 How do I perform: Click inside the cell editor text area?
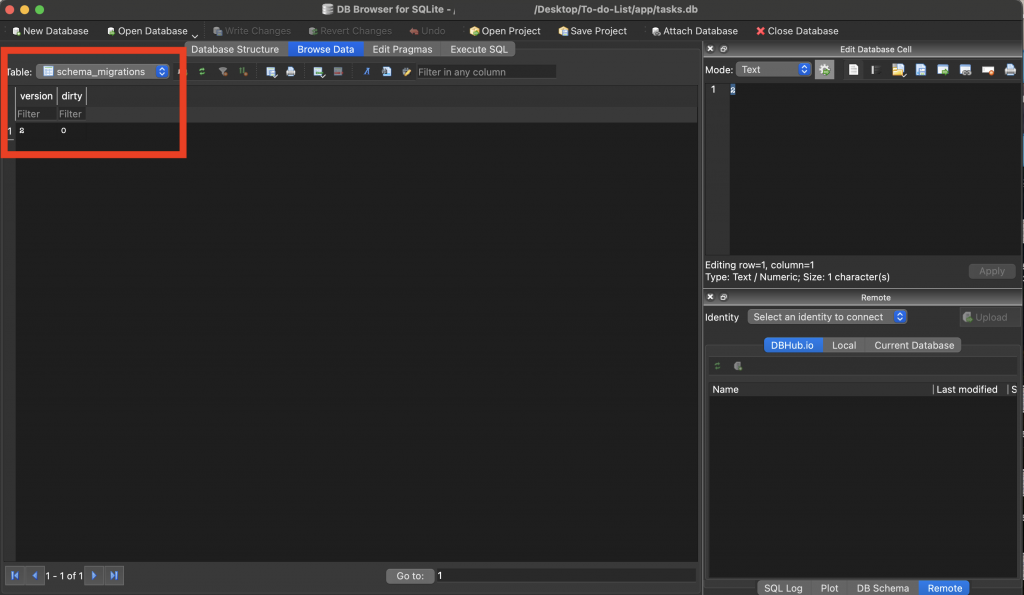pos(874,169)
